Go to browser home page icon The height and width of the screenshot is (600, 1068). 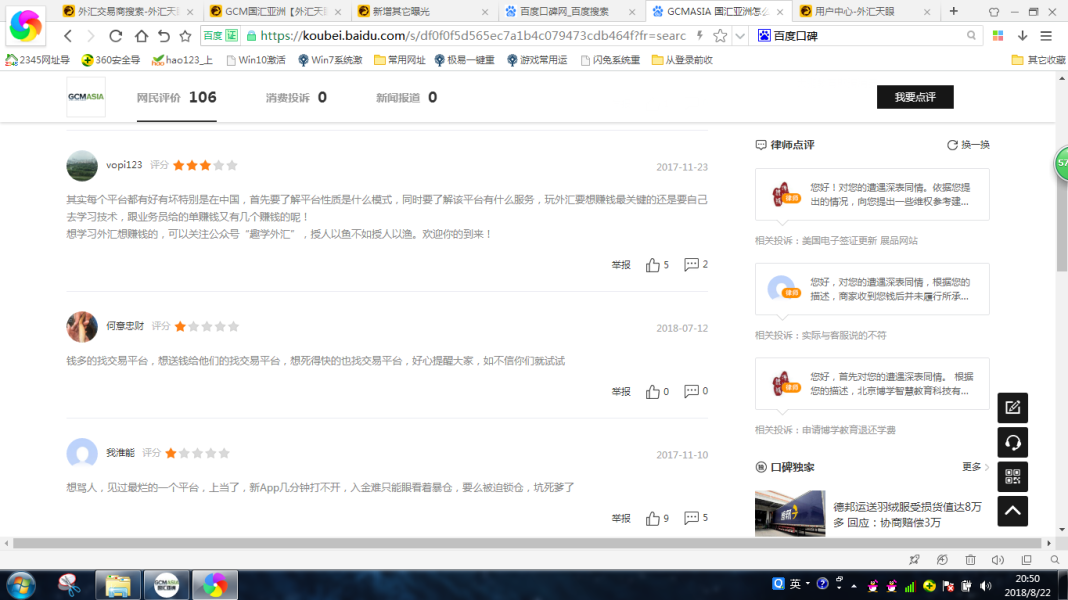[x=141, y=36]
